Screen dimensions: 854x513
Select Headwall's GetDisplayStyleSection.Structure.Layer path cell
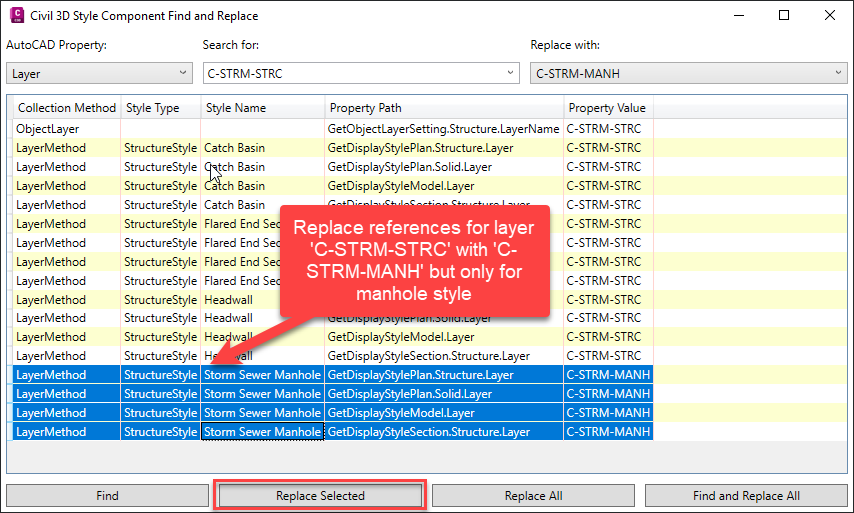pos(444,356)
